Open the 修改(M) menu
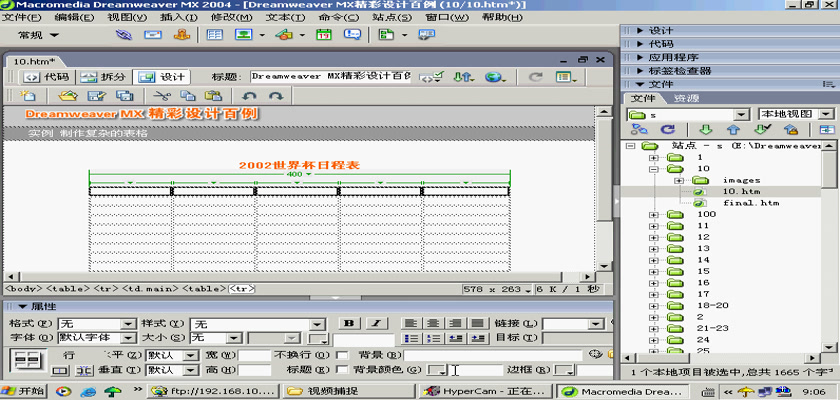The image size is (840, 400). (232, 17)
